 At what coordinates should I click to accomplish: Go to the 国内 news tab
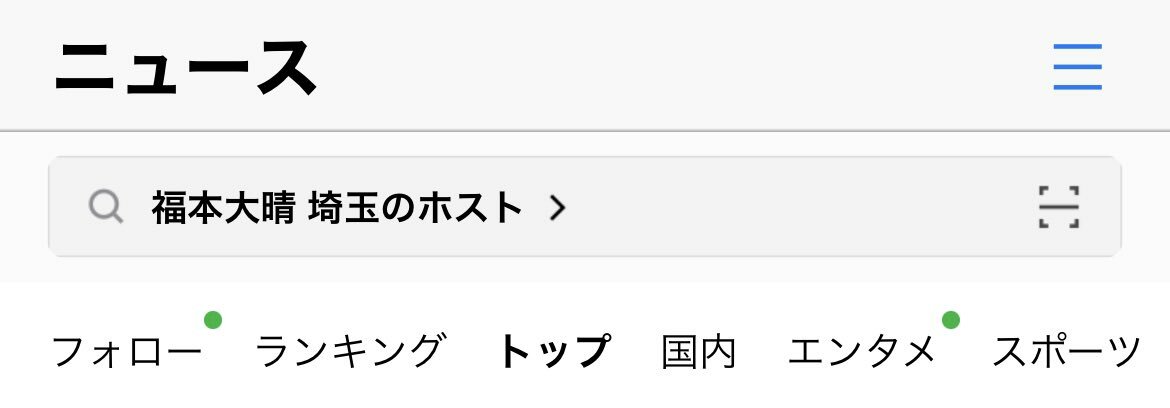(x=698, y=351)
